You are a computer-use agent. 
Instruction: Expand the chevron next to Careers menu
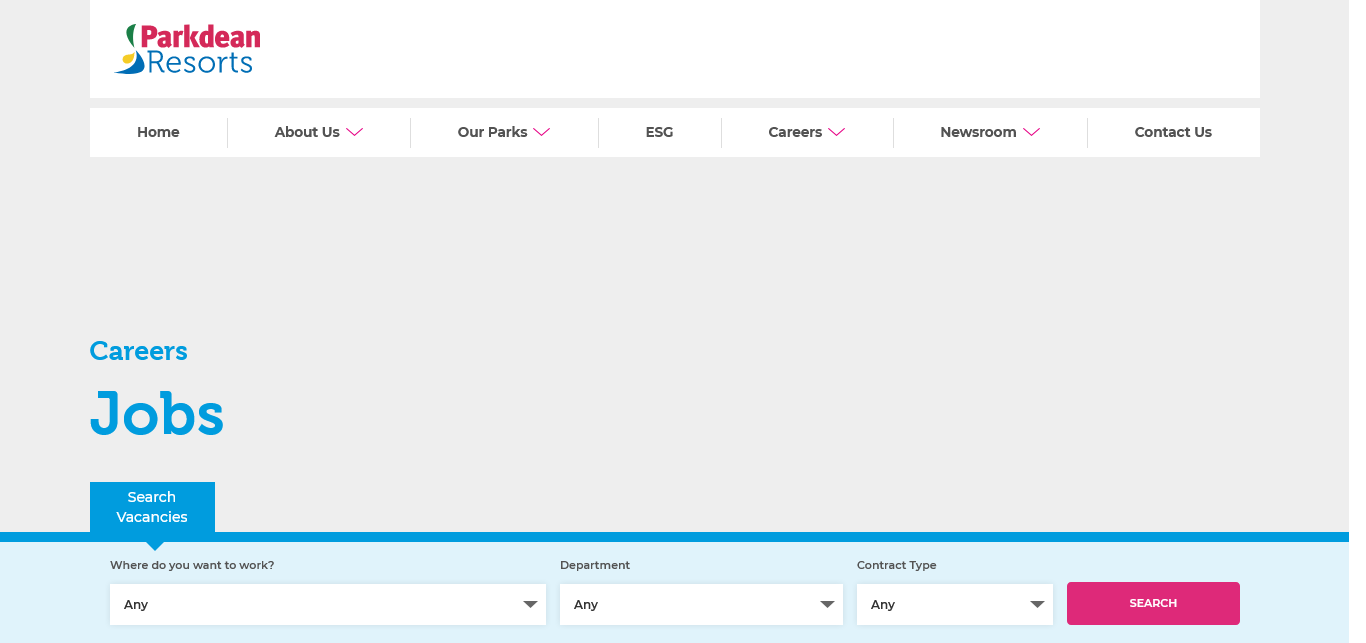tap(837, 132)
